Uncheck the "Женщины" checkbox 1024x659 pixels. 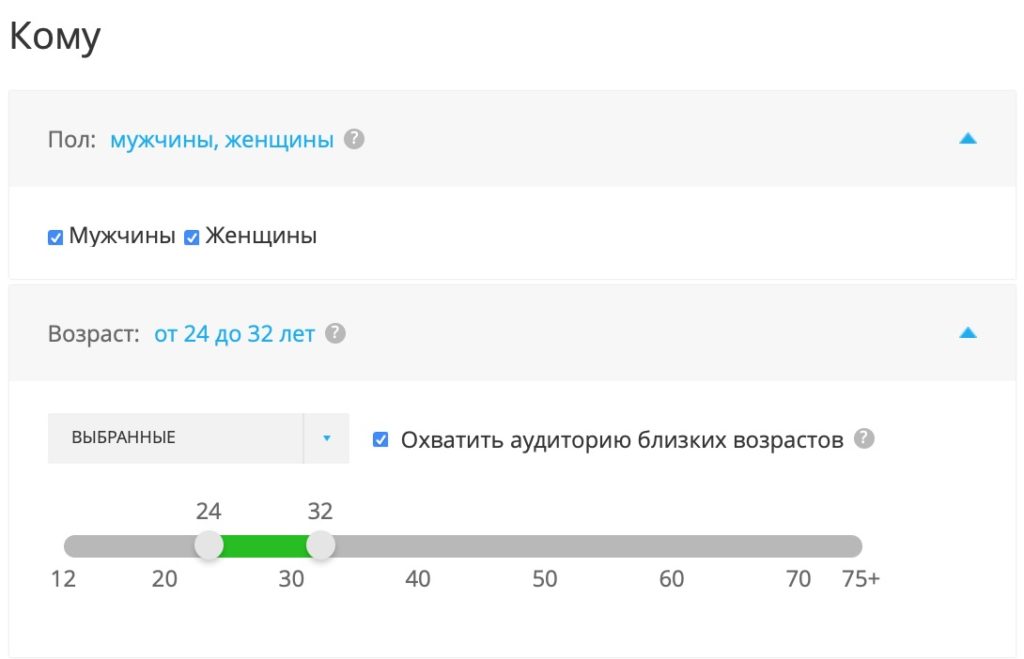pos(190,236)
